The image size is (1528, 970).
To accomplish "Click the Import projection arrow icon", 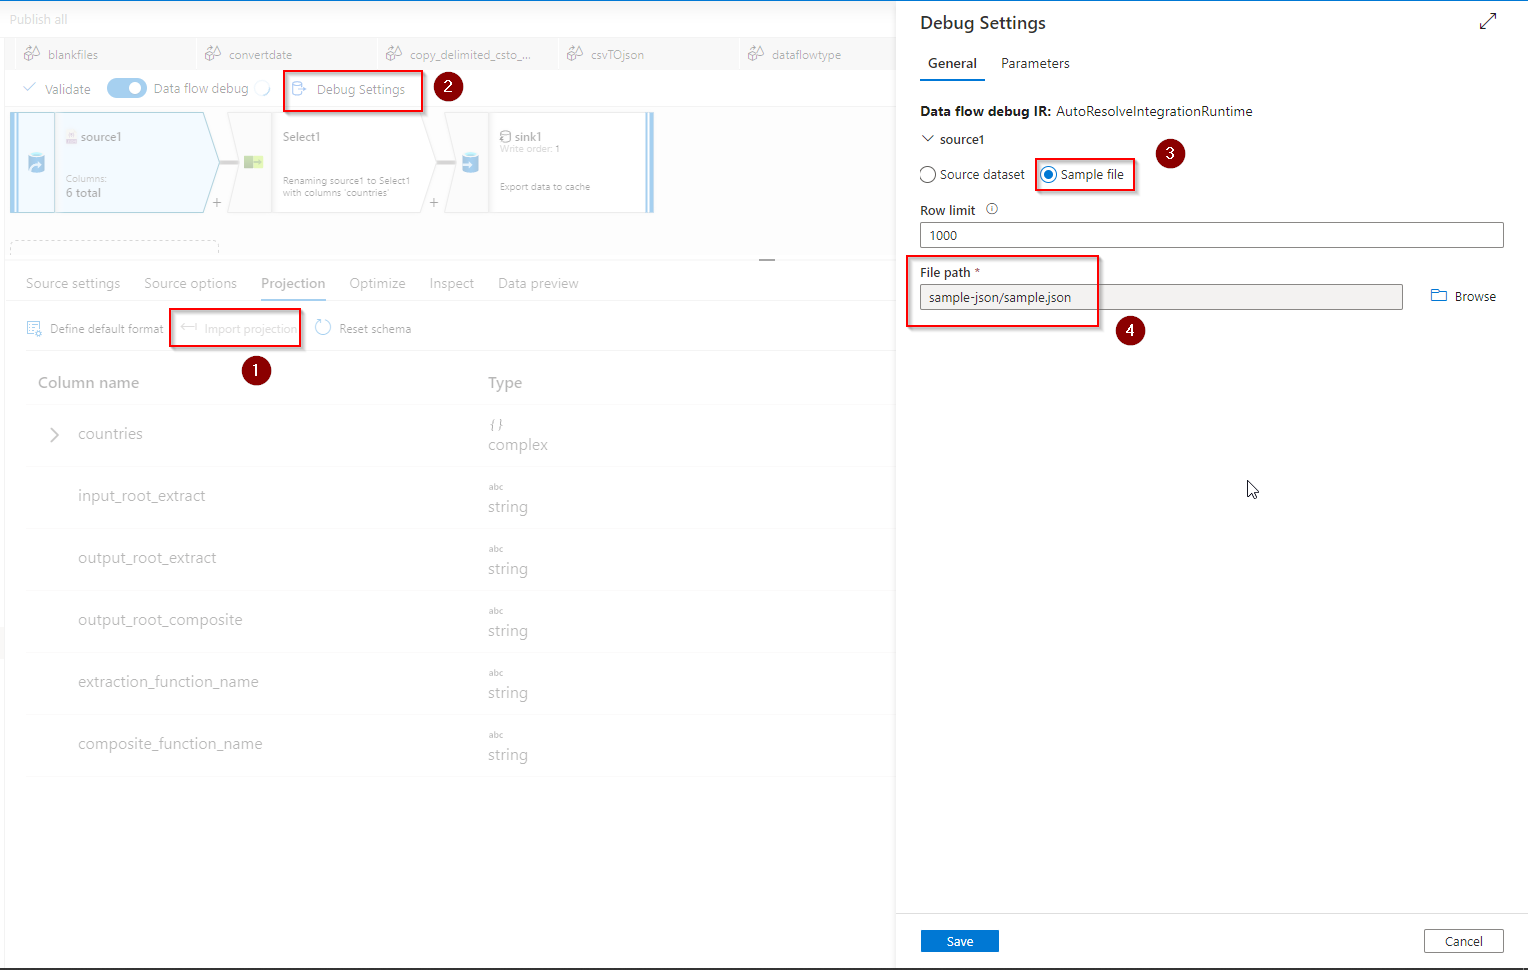I will click(189, 327).
